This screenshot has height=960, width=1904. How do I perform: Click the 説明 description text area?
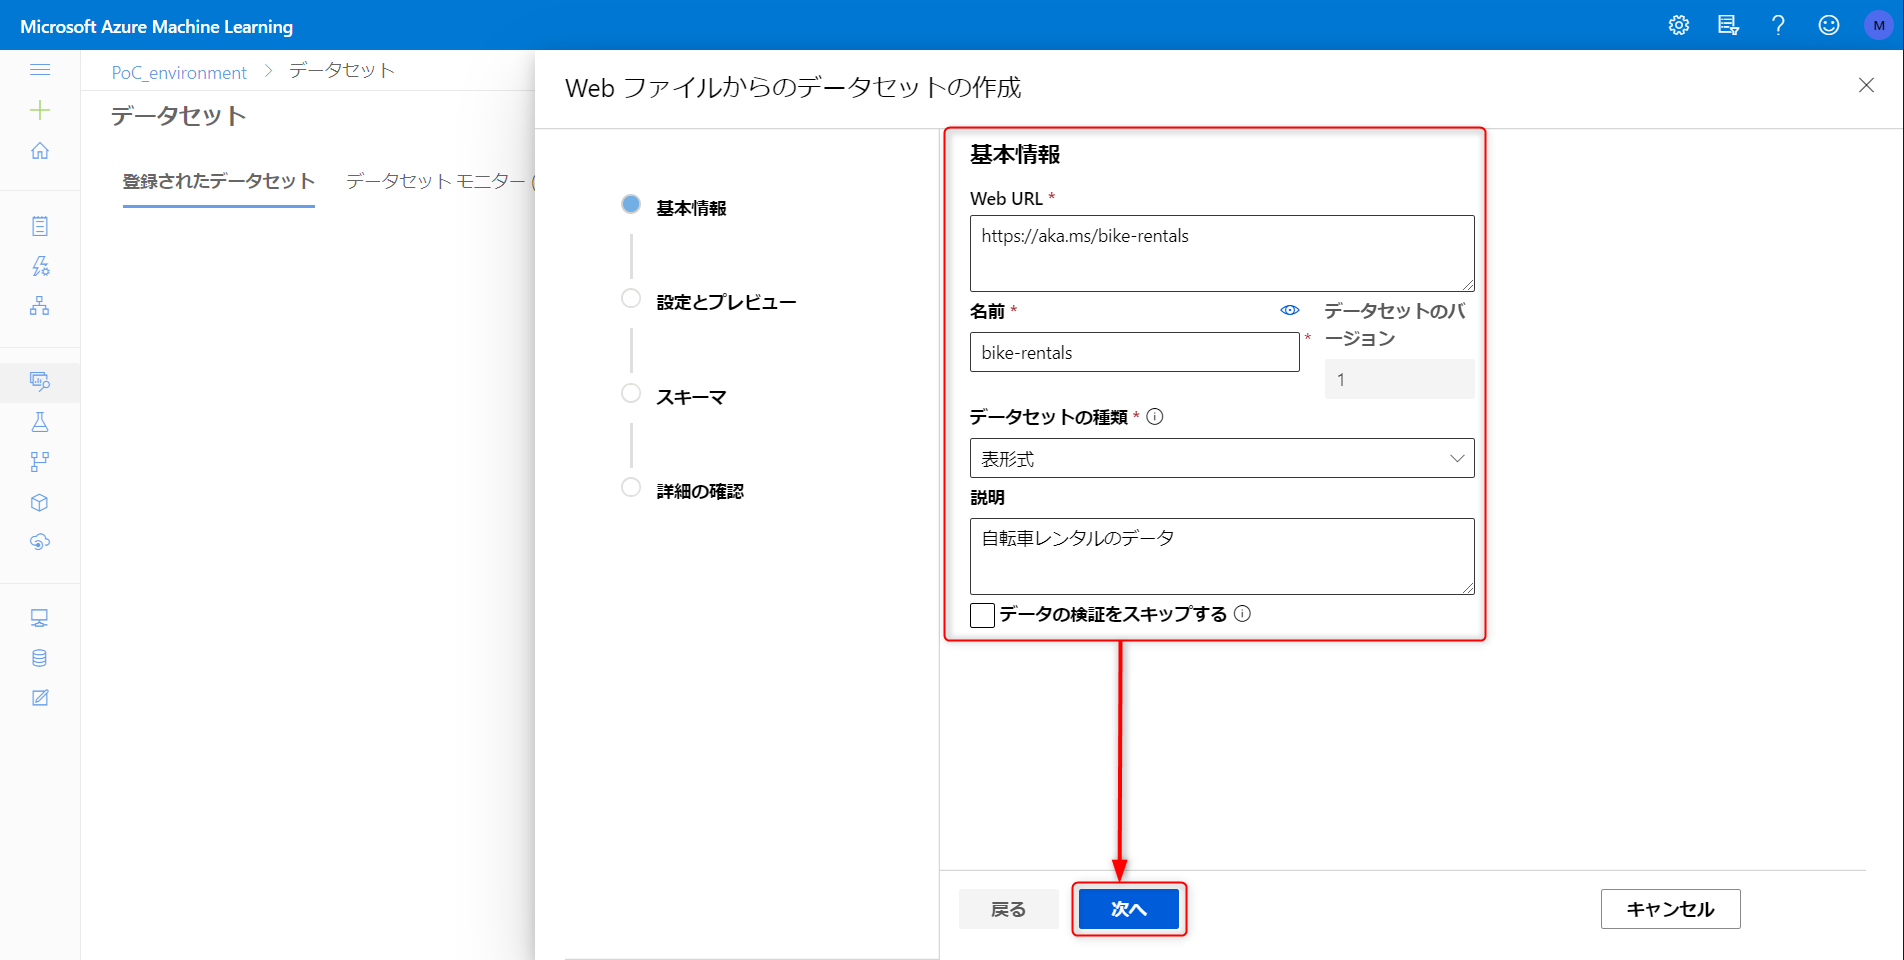click(1222, 556)
